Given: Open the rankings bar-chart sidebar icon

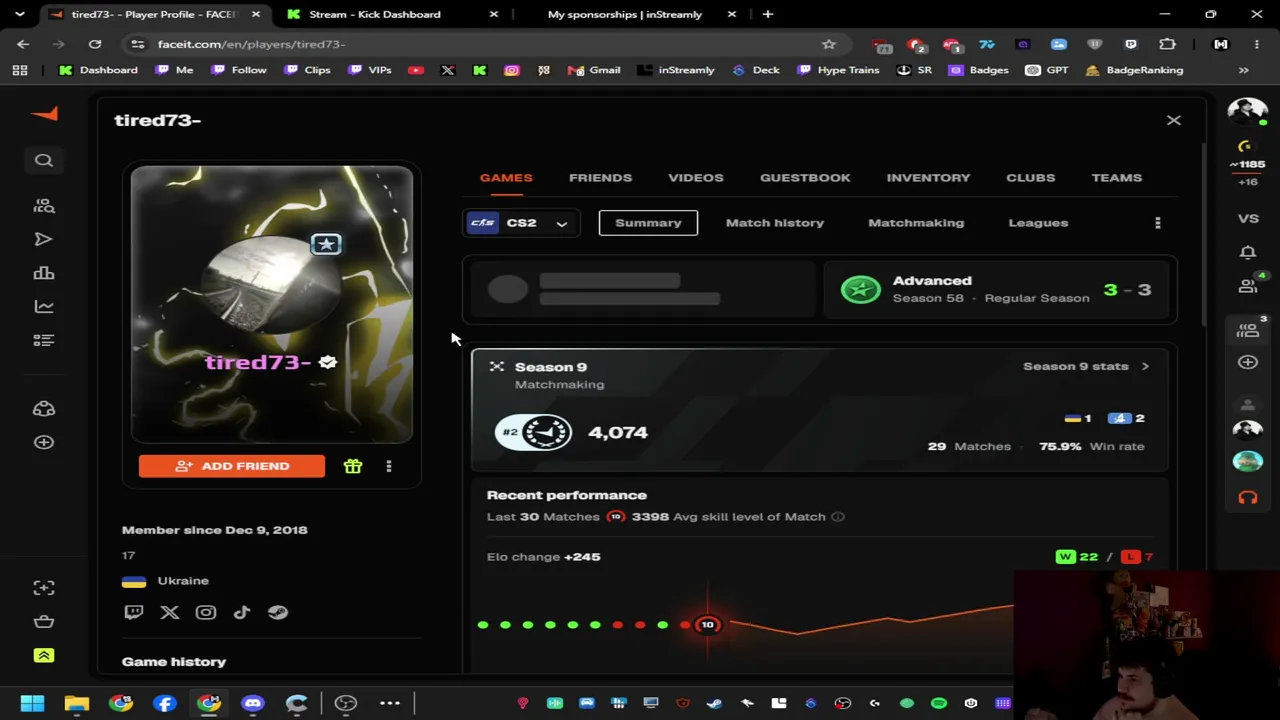Looking at the screenshot, I should pyautogui.click(x=43, y=273).
